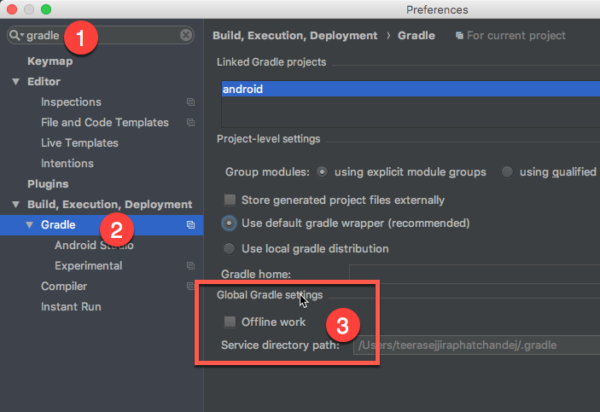
Task: Collapse the Gradle tree node
Action: (x=29, y=225)
